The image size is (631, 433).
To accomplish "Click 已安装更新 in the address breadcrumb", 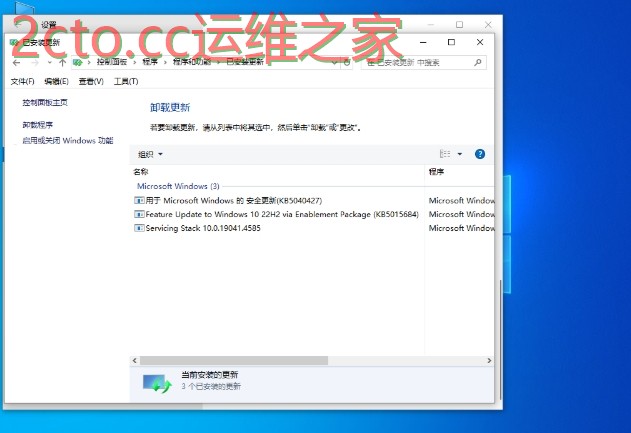I will [245, 62].
